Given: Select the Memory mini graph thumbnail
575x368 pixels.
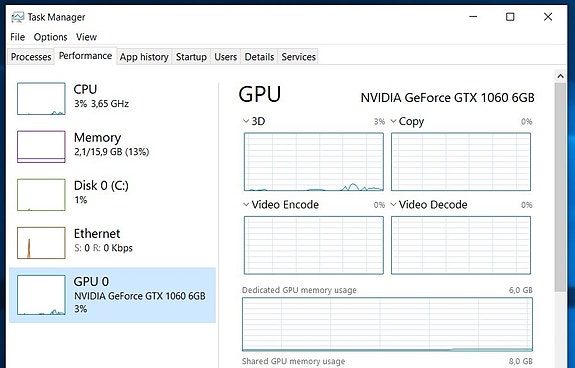Looking at the screenshot, I should click(41, 147).
